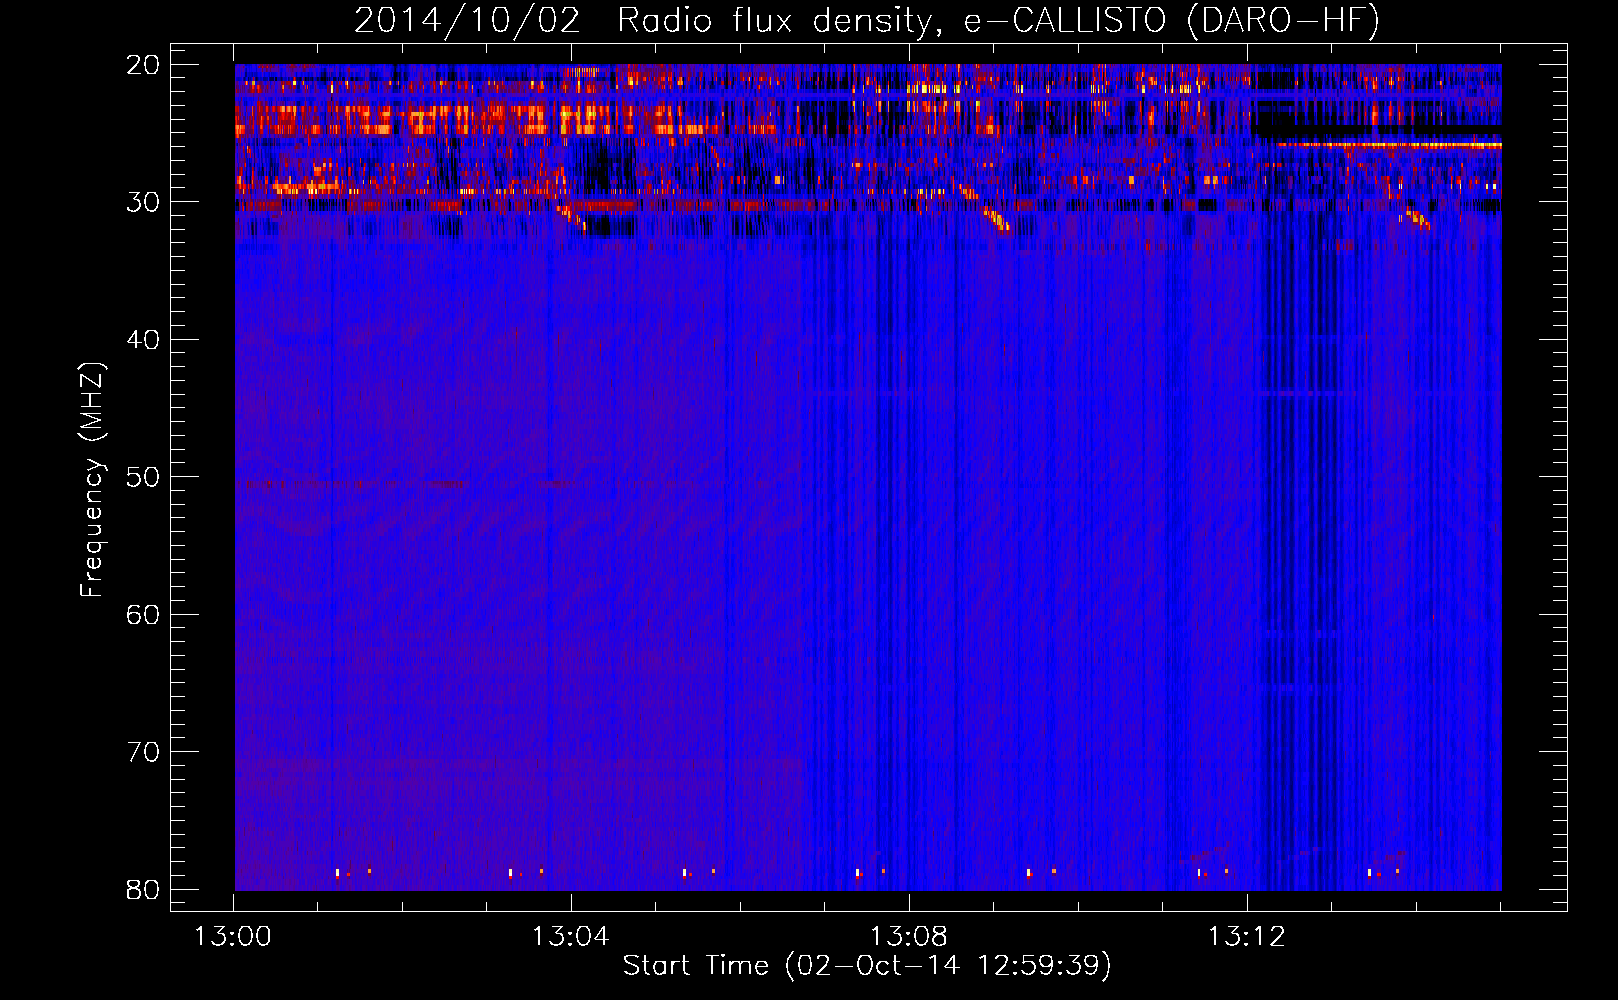The image size is (1618, 1000).
Task: Click the 60 frequency tick label
Action: (143, 614)
